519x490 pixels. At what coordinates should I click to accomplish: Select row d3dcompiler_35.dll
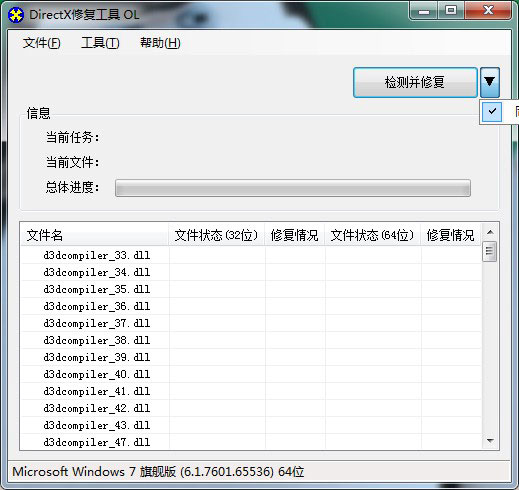pyautogui.click(x=251, y=289)
